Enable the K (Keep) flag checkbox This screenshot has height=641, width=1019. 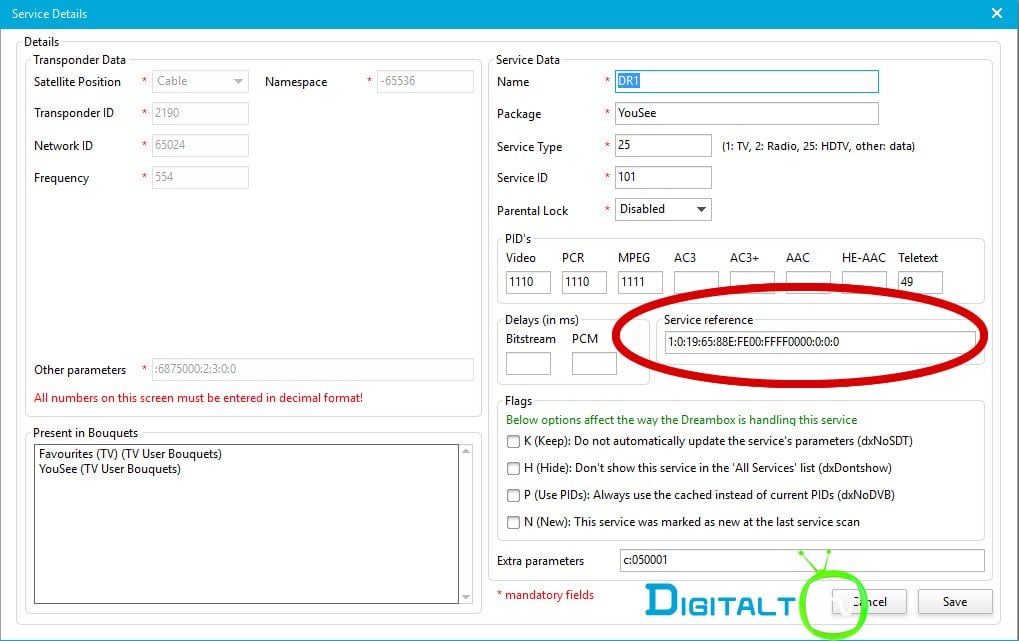point(514,441)
